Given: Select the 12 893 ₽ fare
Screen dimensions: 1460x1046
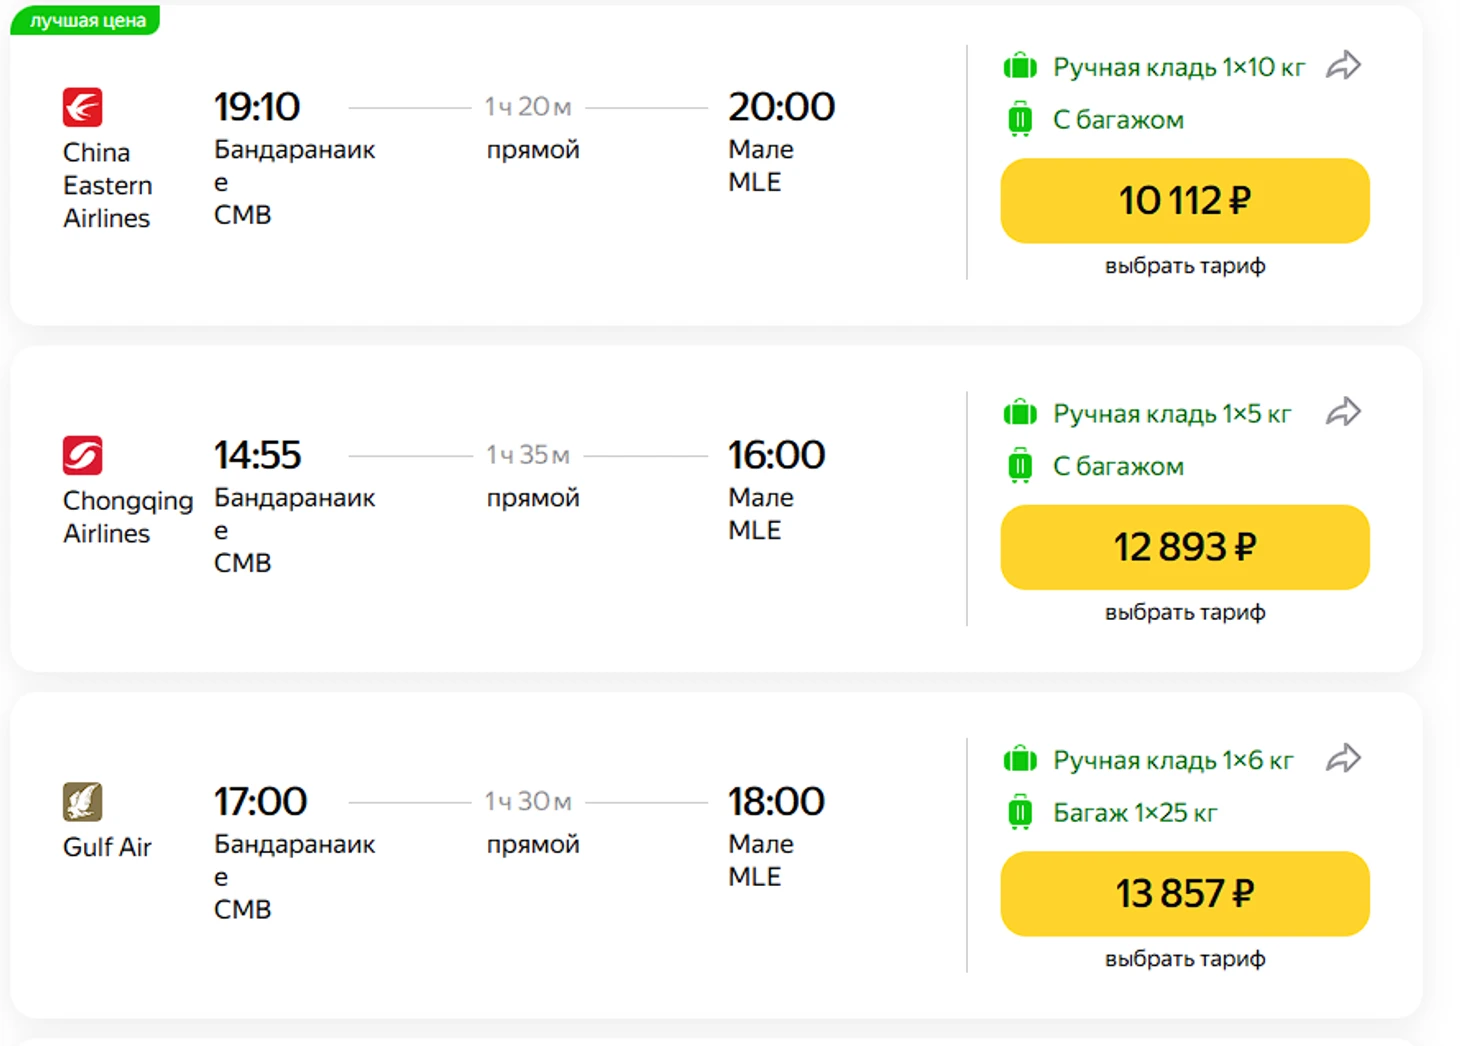Looking at the screenshot, I should tap(1184, 547).
